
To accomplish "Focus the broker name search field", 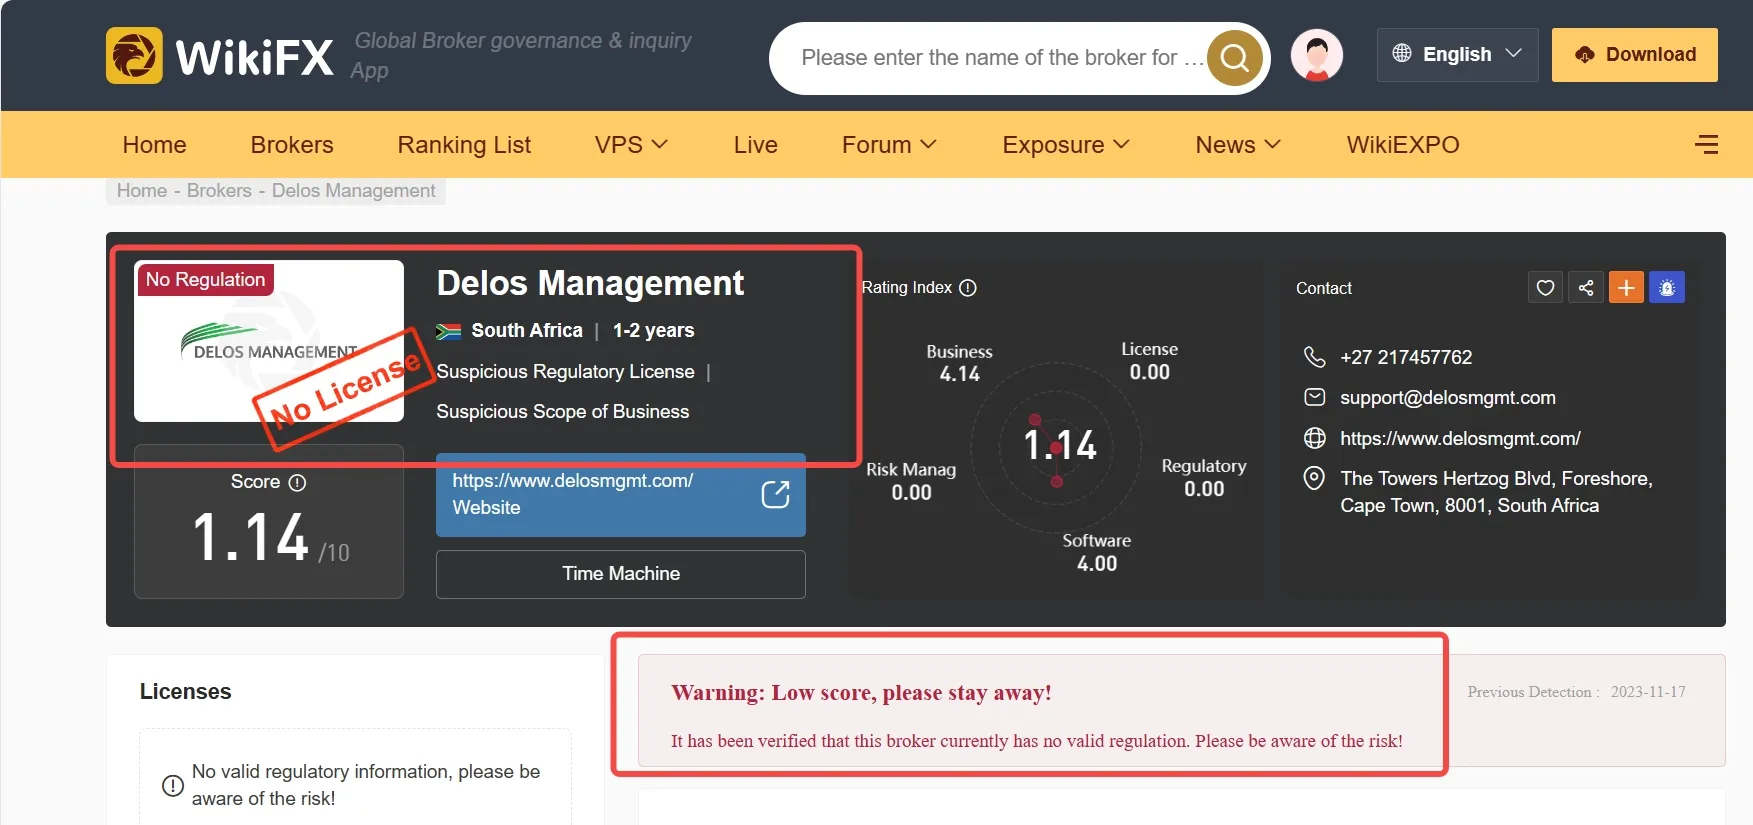I will click(1002, 58).
